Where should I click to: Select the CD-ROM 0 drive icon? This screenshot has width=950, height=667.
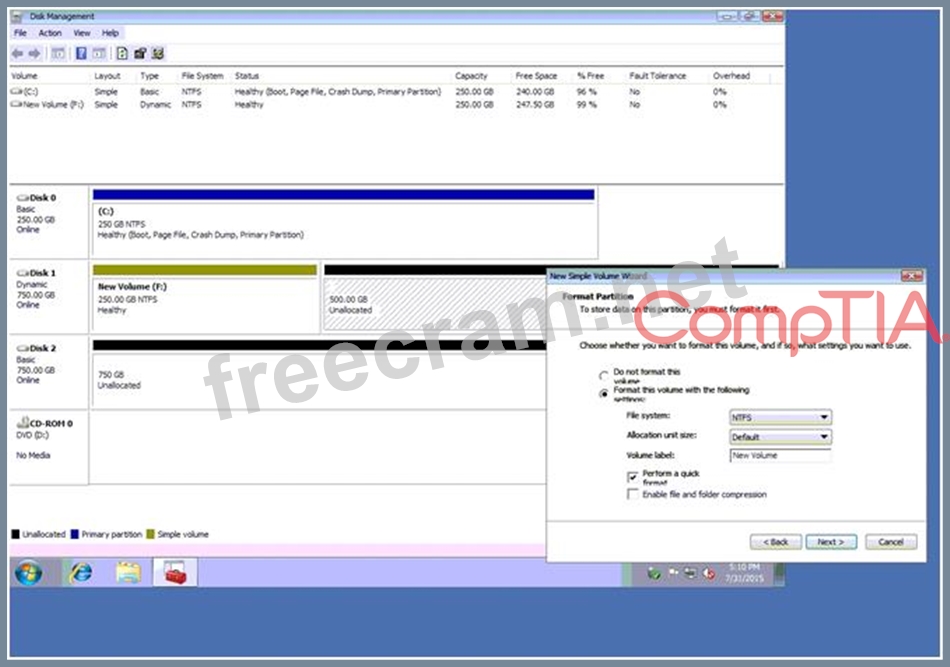tap(23, 422)
